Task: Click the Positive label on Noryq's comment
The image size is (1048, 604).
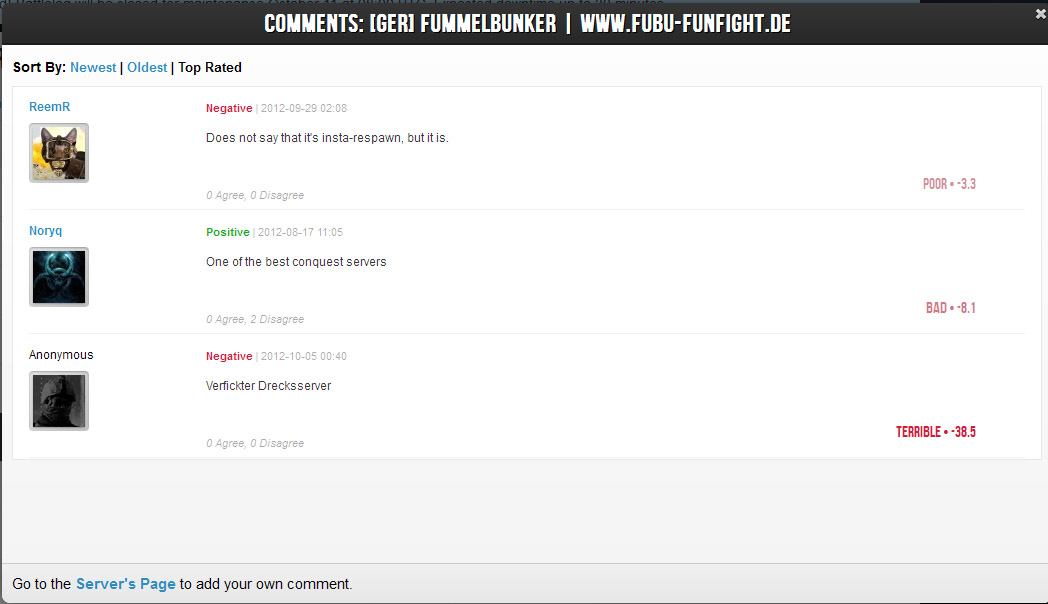Action: point(228,232)
